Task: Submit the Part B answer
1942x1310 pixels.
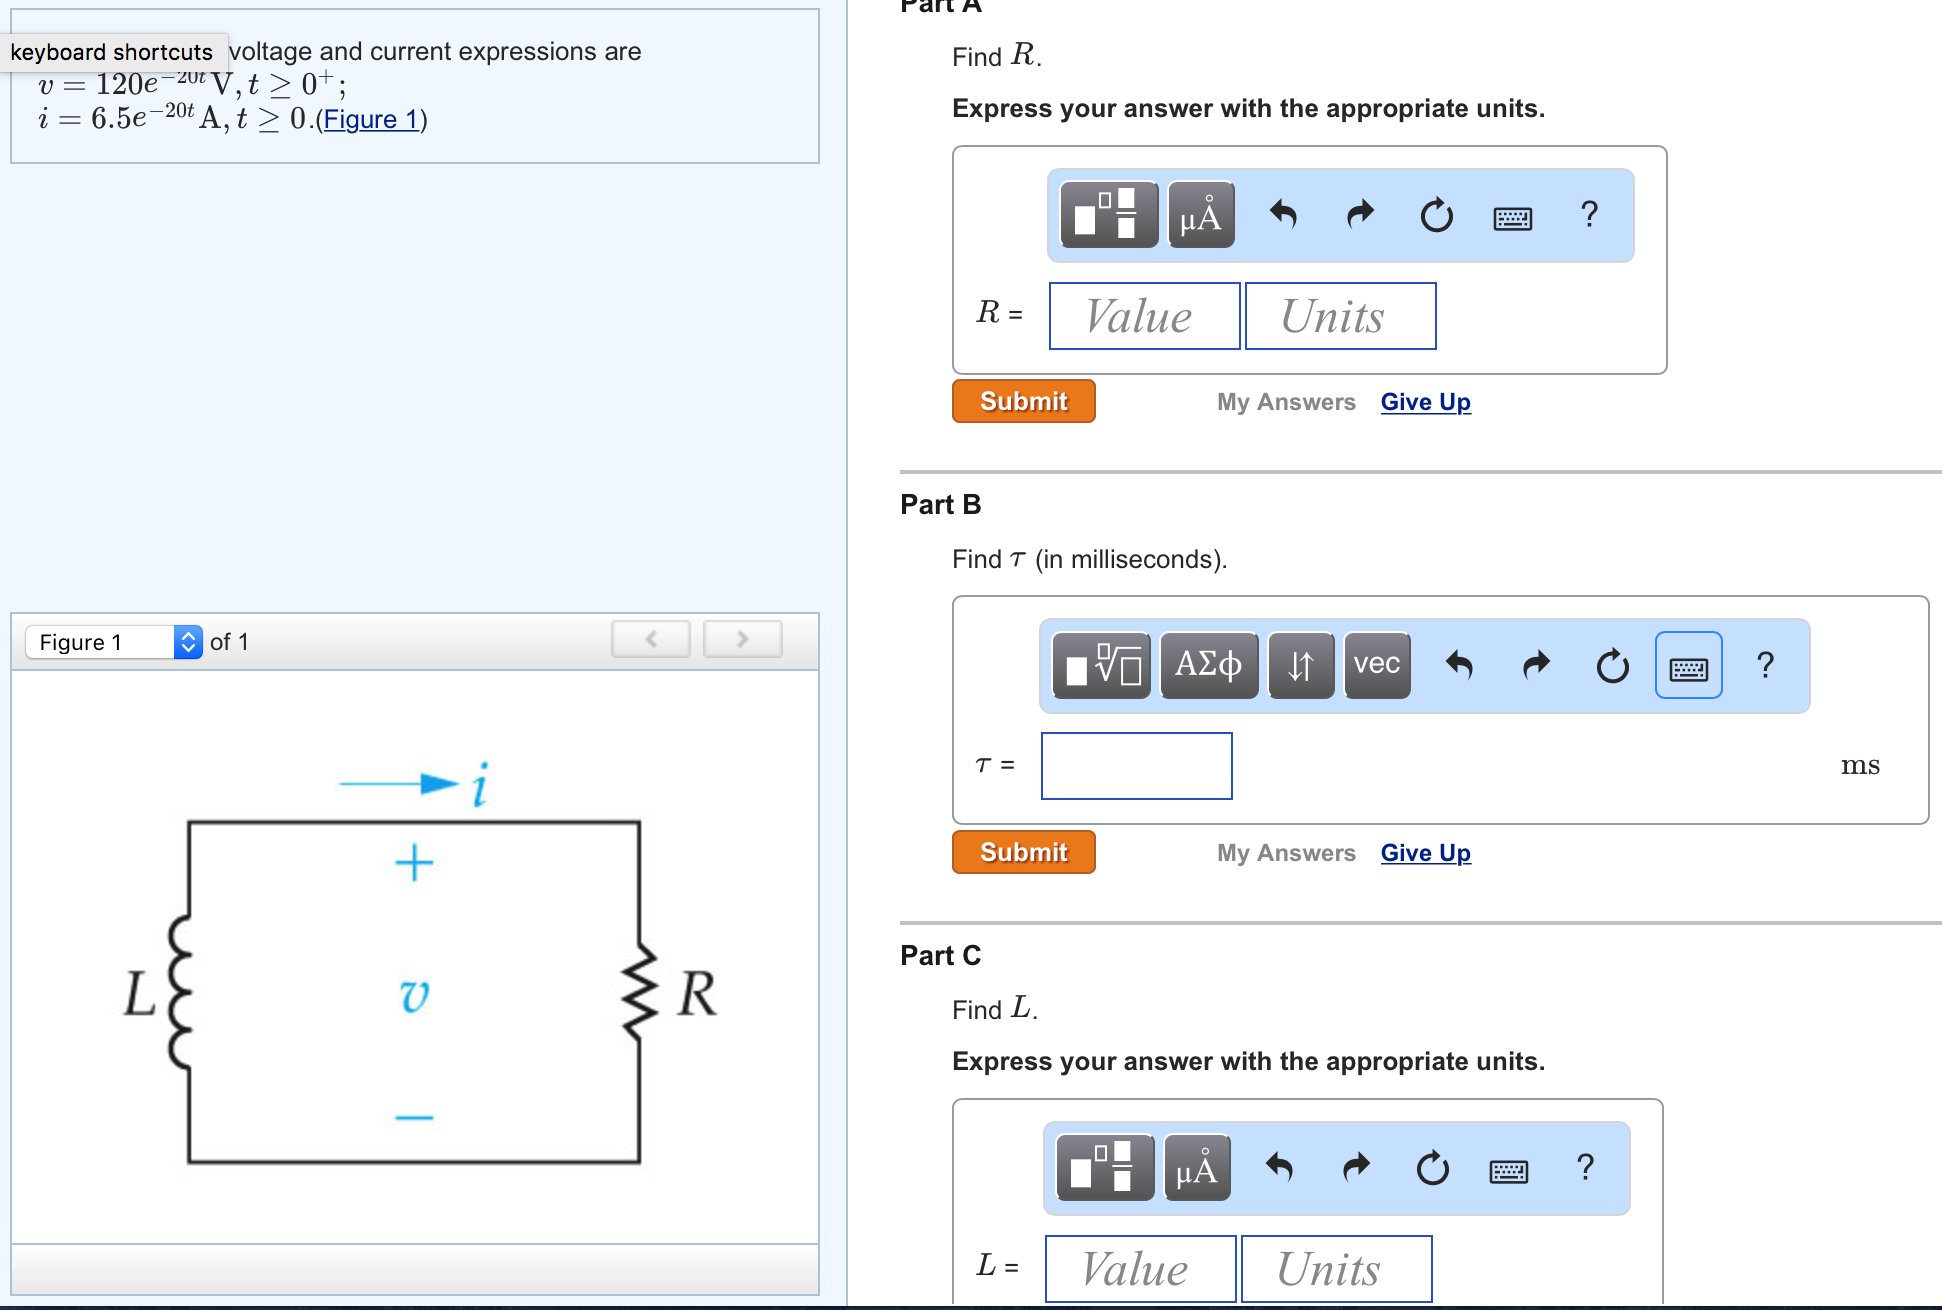Action: [1023, 852]
